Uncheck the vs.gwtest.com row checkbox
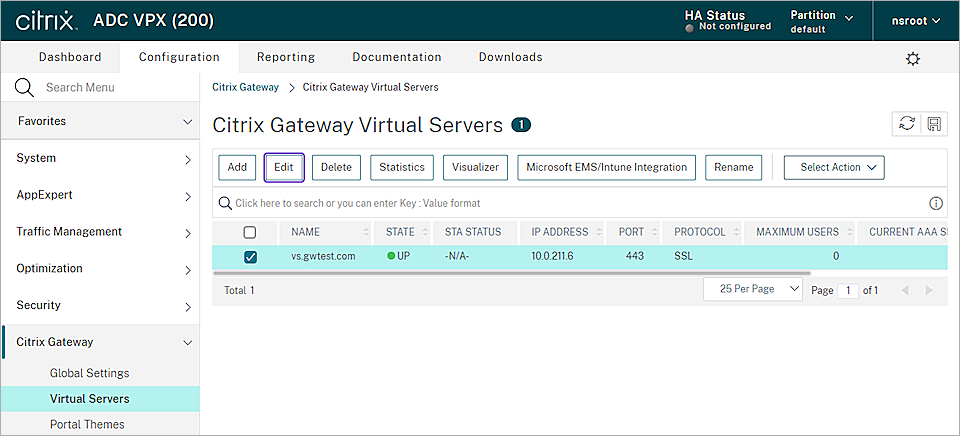 [250, 257]
